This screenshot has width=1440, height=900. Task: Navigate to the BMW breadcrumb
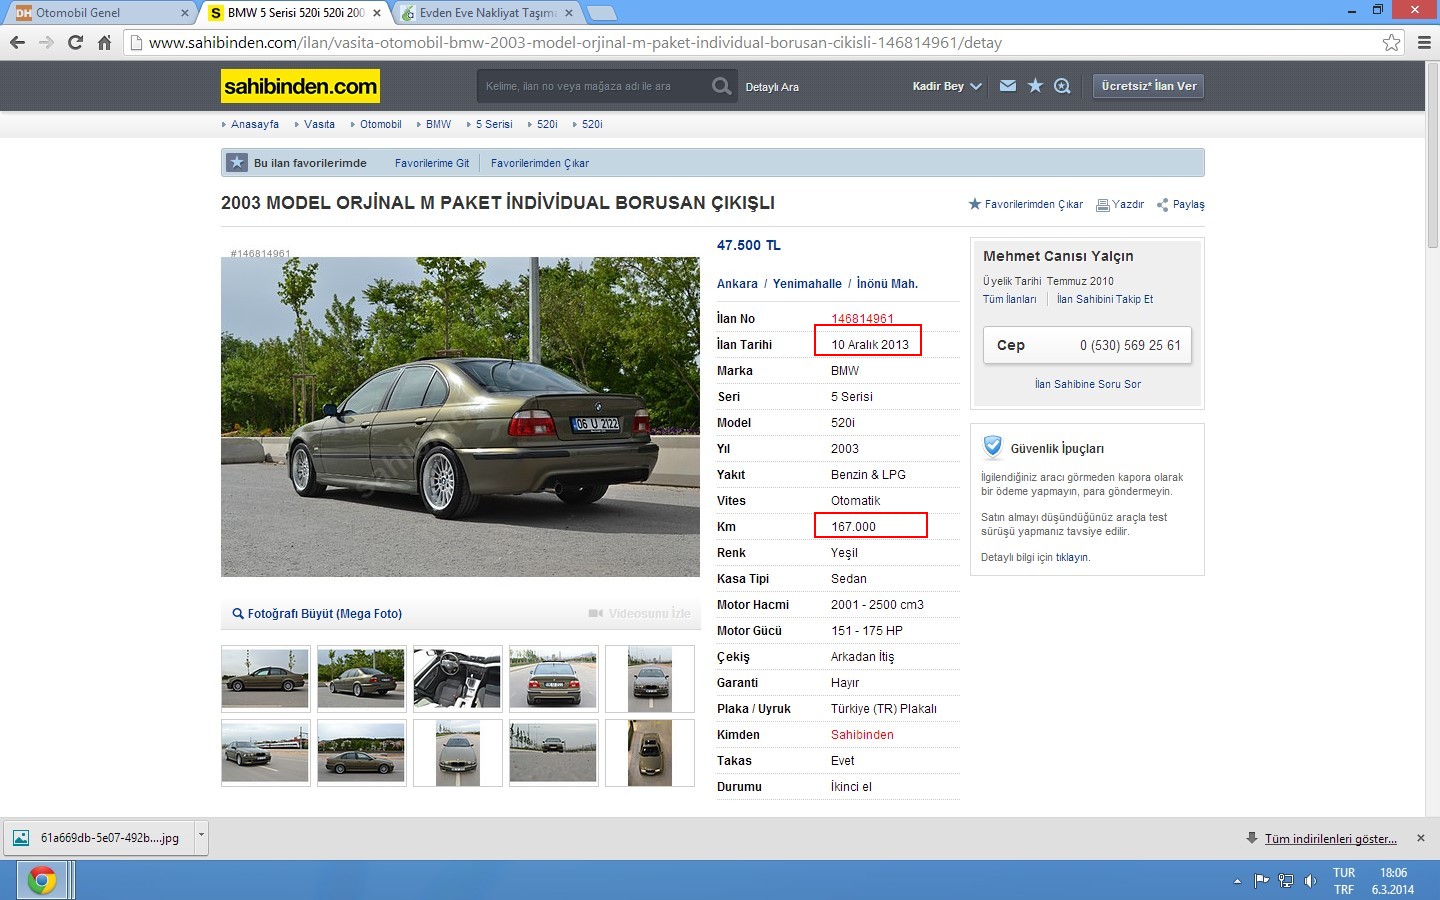point(438,124)
